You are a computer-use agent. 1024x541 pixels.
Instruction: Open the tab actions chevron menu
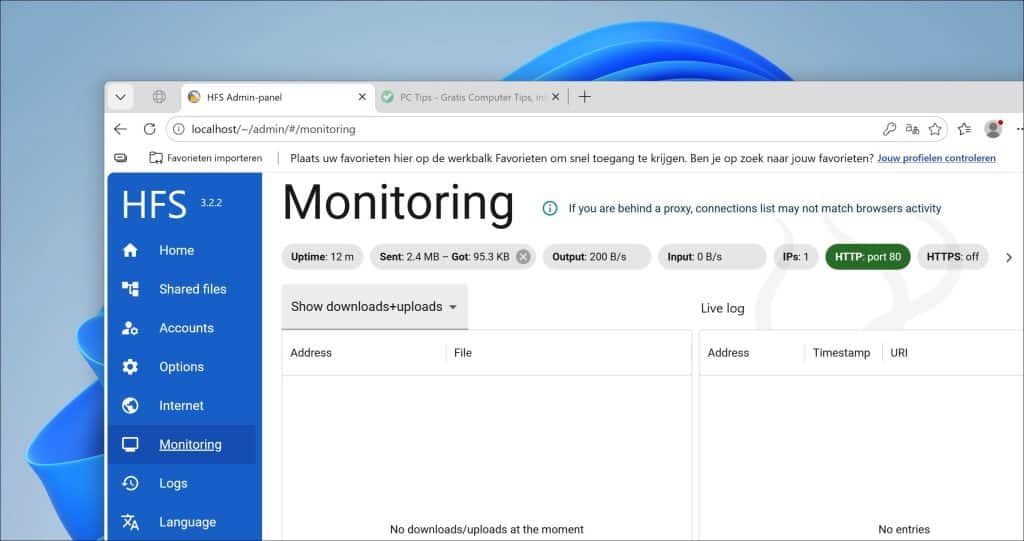(x=120, y=97)
